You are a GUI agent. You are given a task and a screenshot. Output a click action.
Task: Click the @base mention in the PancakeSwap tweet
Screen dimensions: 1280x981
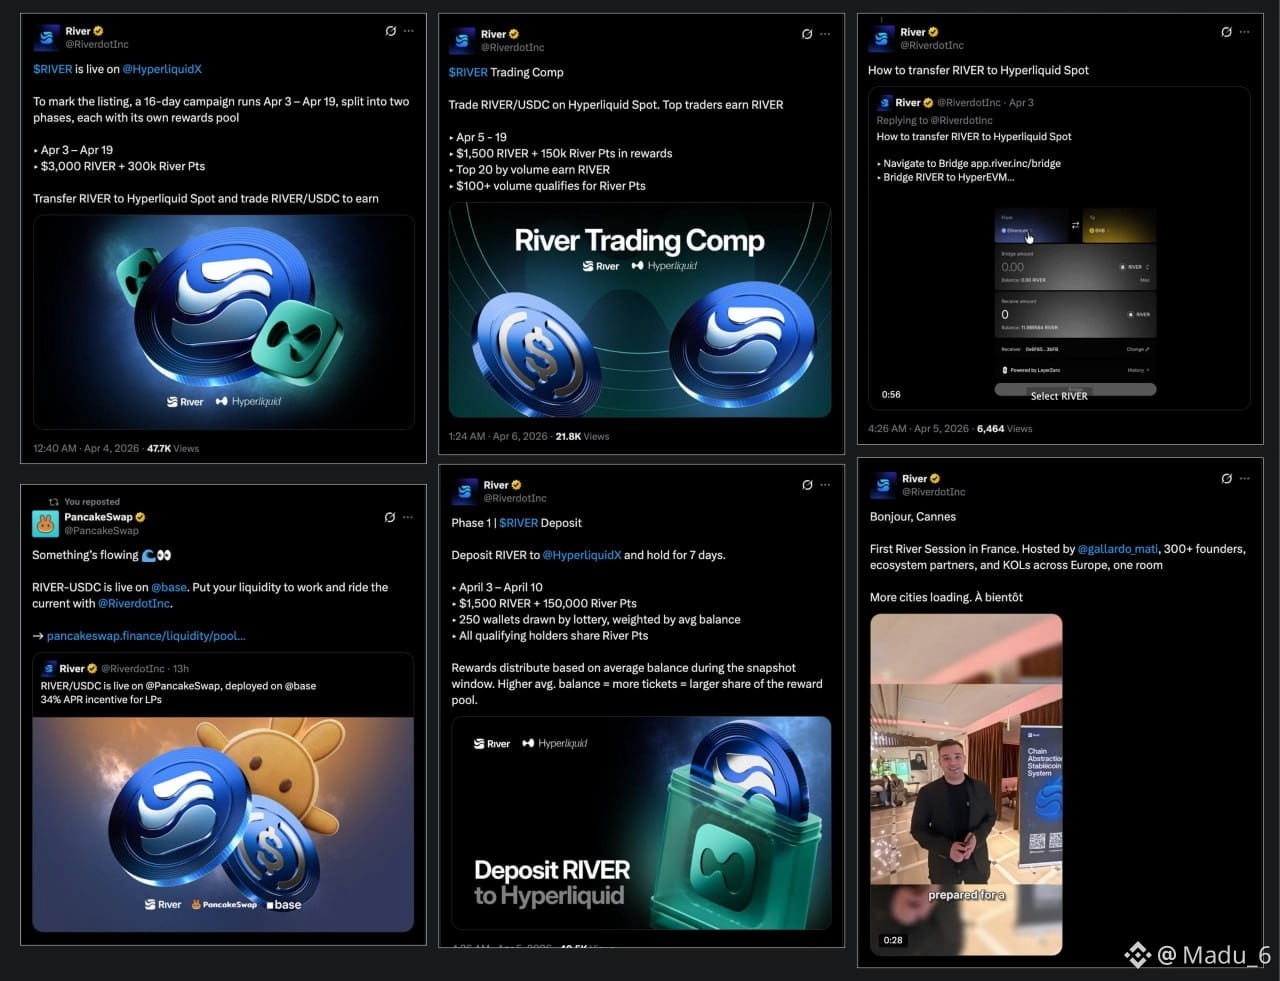(x=169, y=587)
